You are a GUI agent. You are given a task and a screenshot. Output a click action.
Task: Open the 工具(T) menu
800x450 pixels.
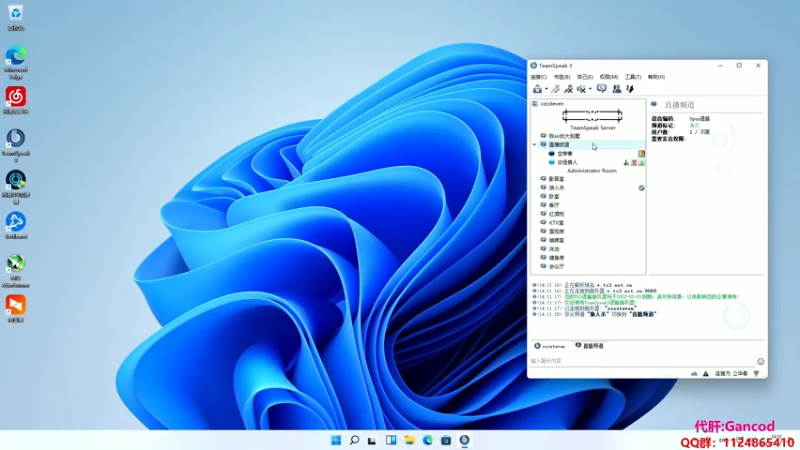(x=633, y=77)
